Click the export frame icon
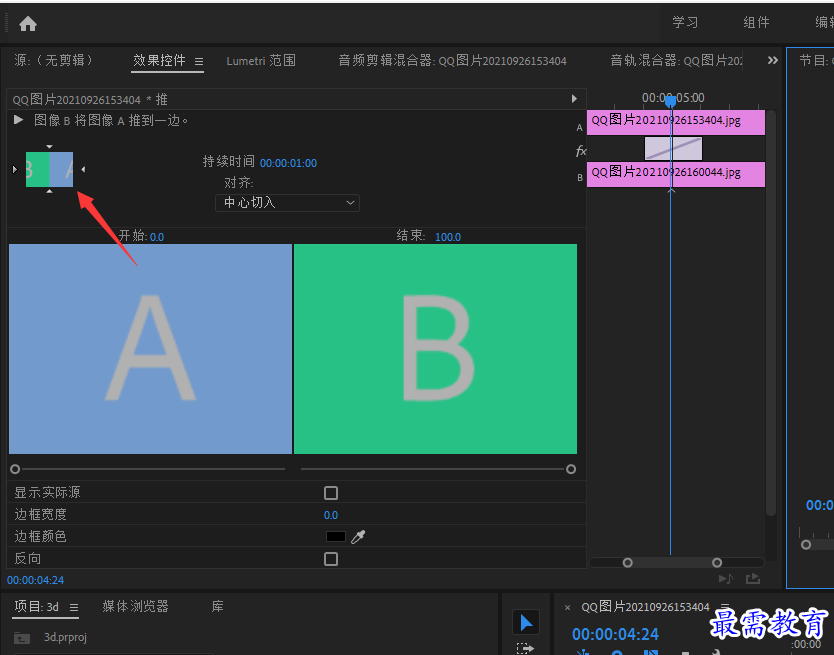This screenshot has height=655, width=834. pyautogui.click(x=753, y=578)
